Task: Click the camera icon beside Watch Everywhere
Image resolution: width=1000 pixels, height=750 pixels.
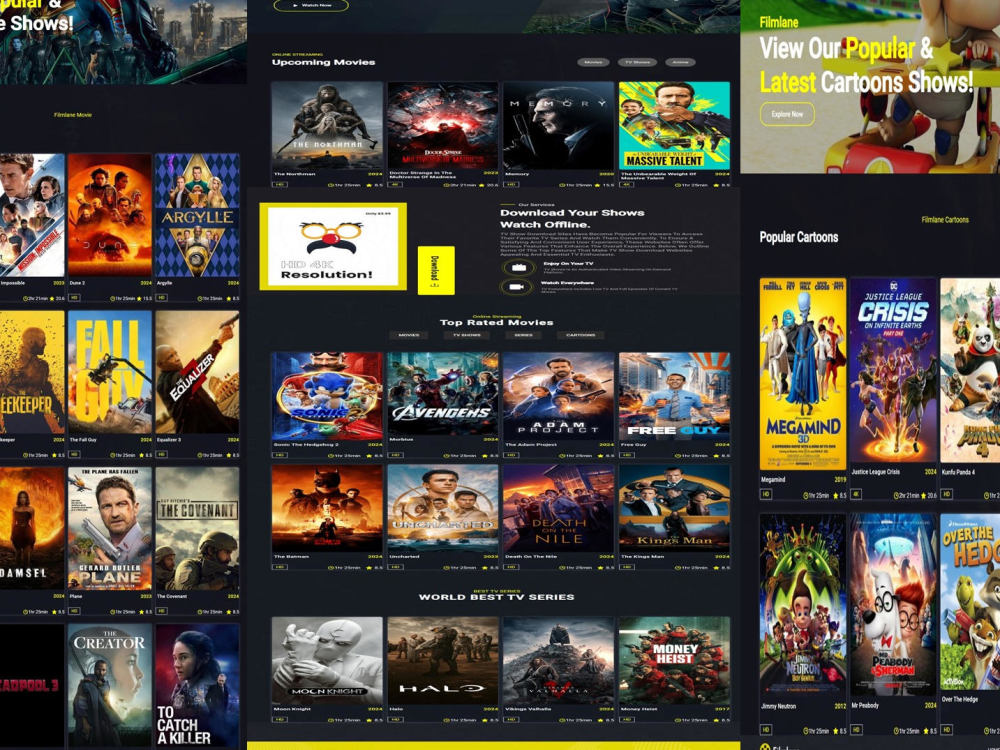Action: coord(518,287)
